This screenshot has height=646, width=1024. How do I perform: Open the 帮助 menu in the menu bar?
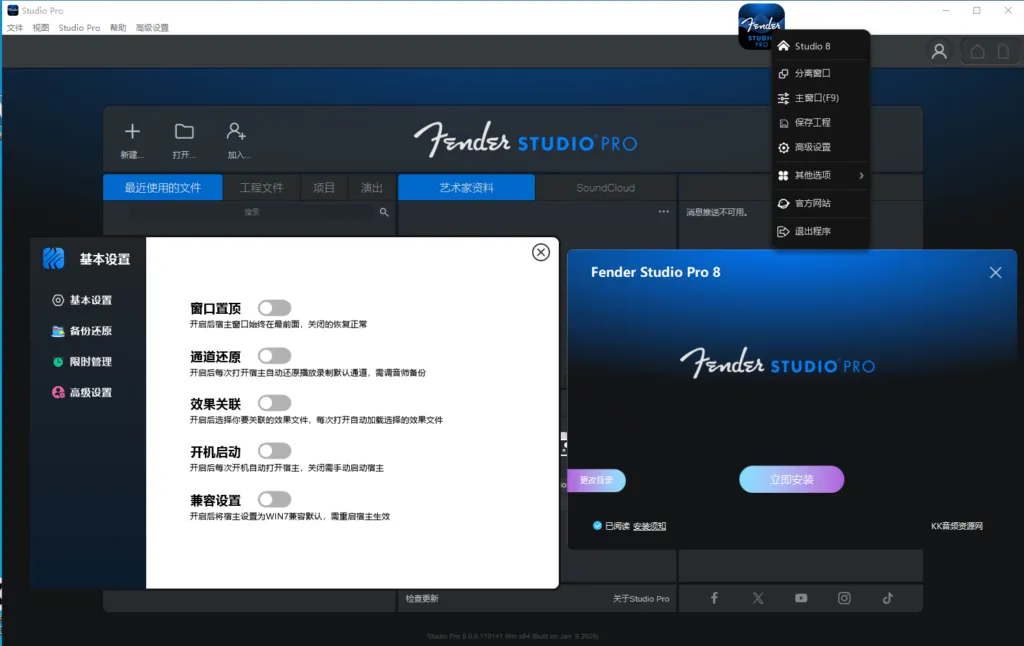tap(118, 27)
